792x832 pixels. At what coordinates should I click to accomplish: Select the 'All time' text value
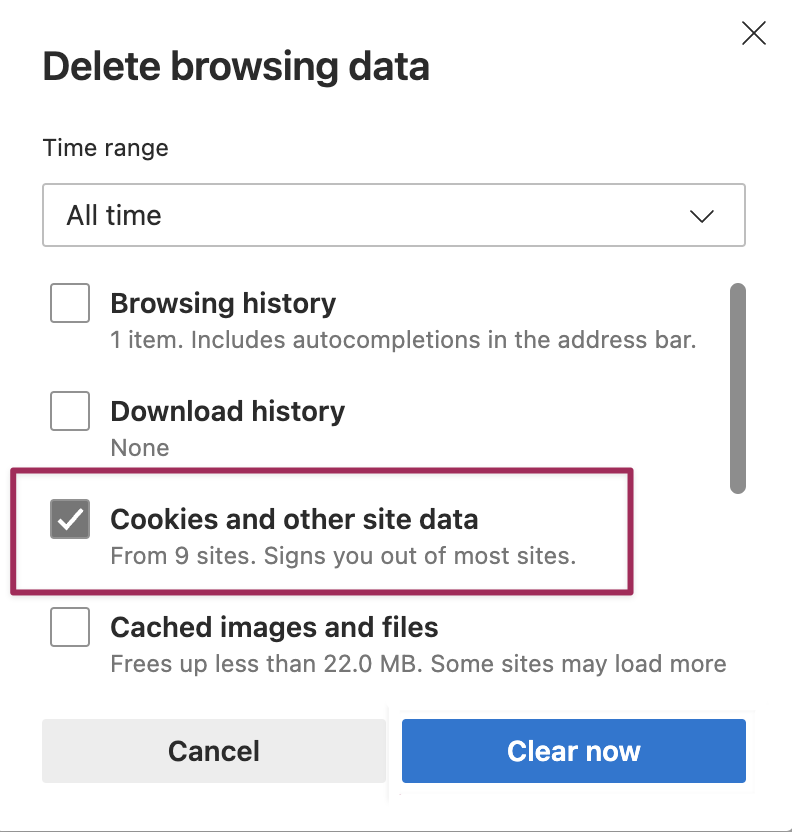coord(114,215)
